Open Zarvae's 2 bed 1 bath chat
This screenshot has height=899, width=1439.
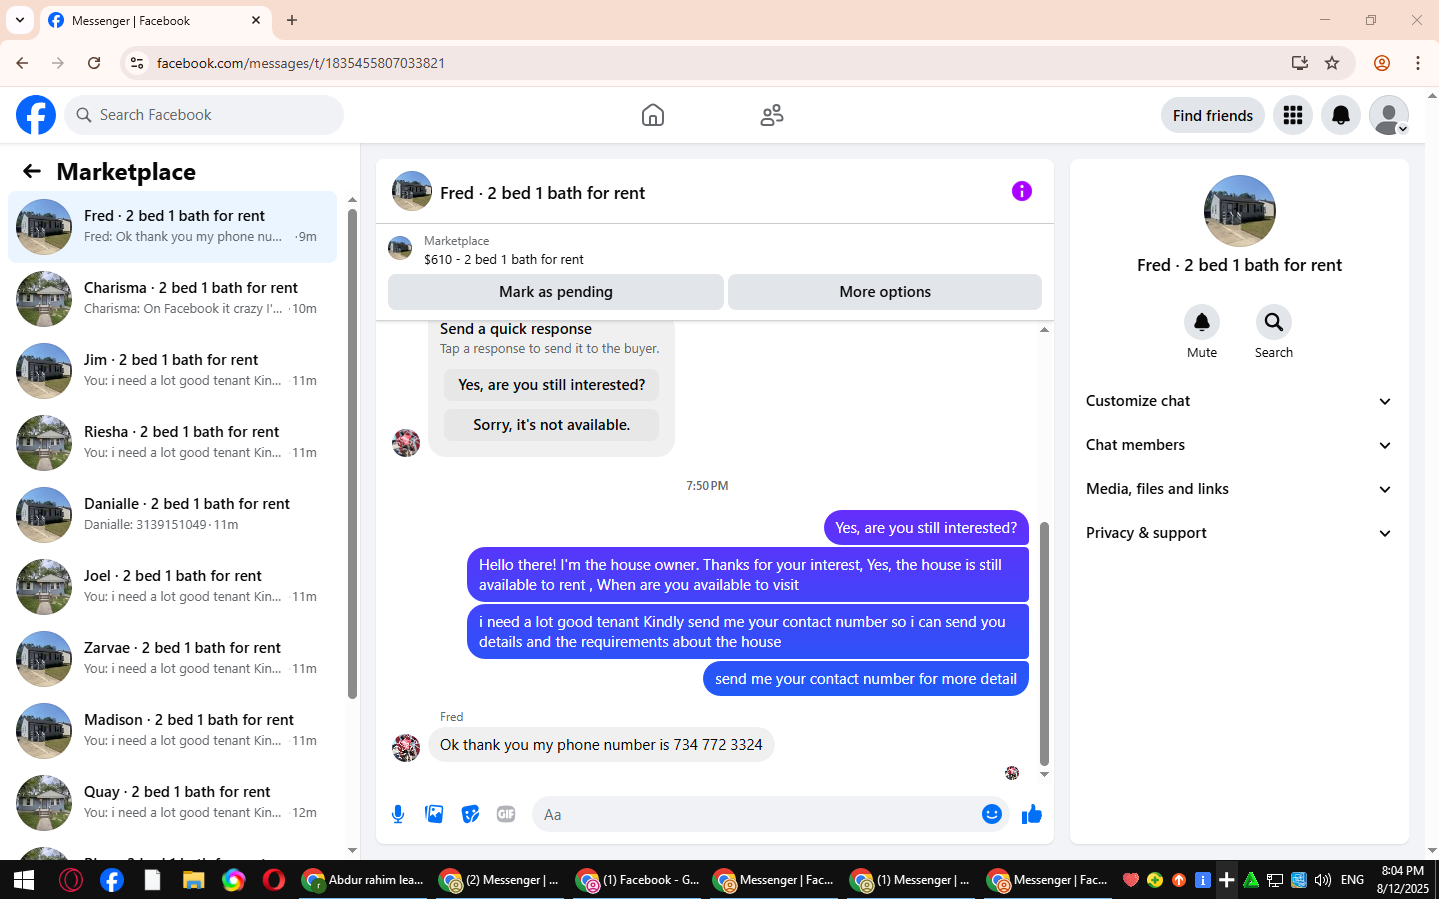point(172,659)
